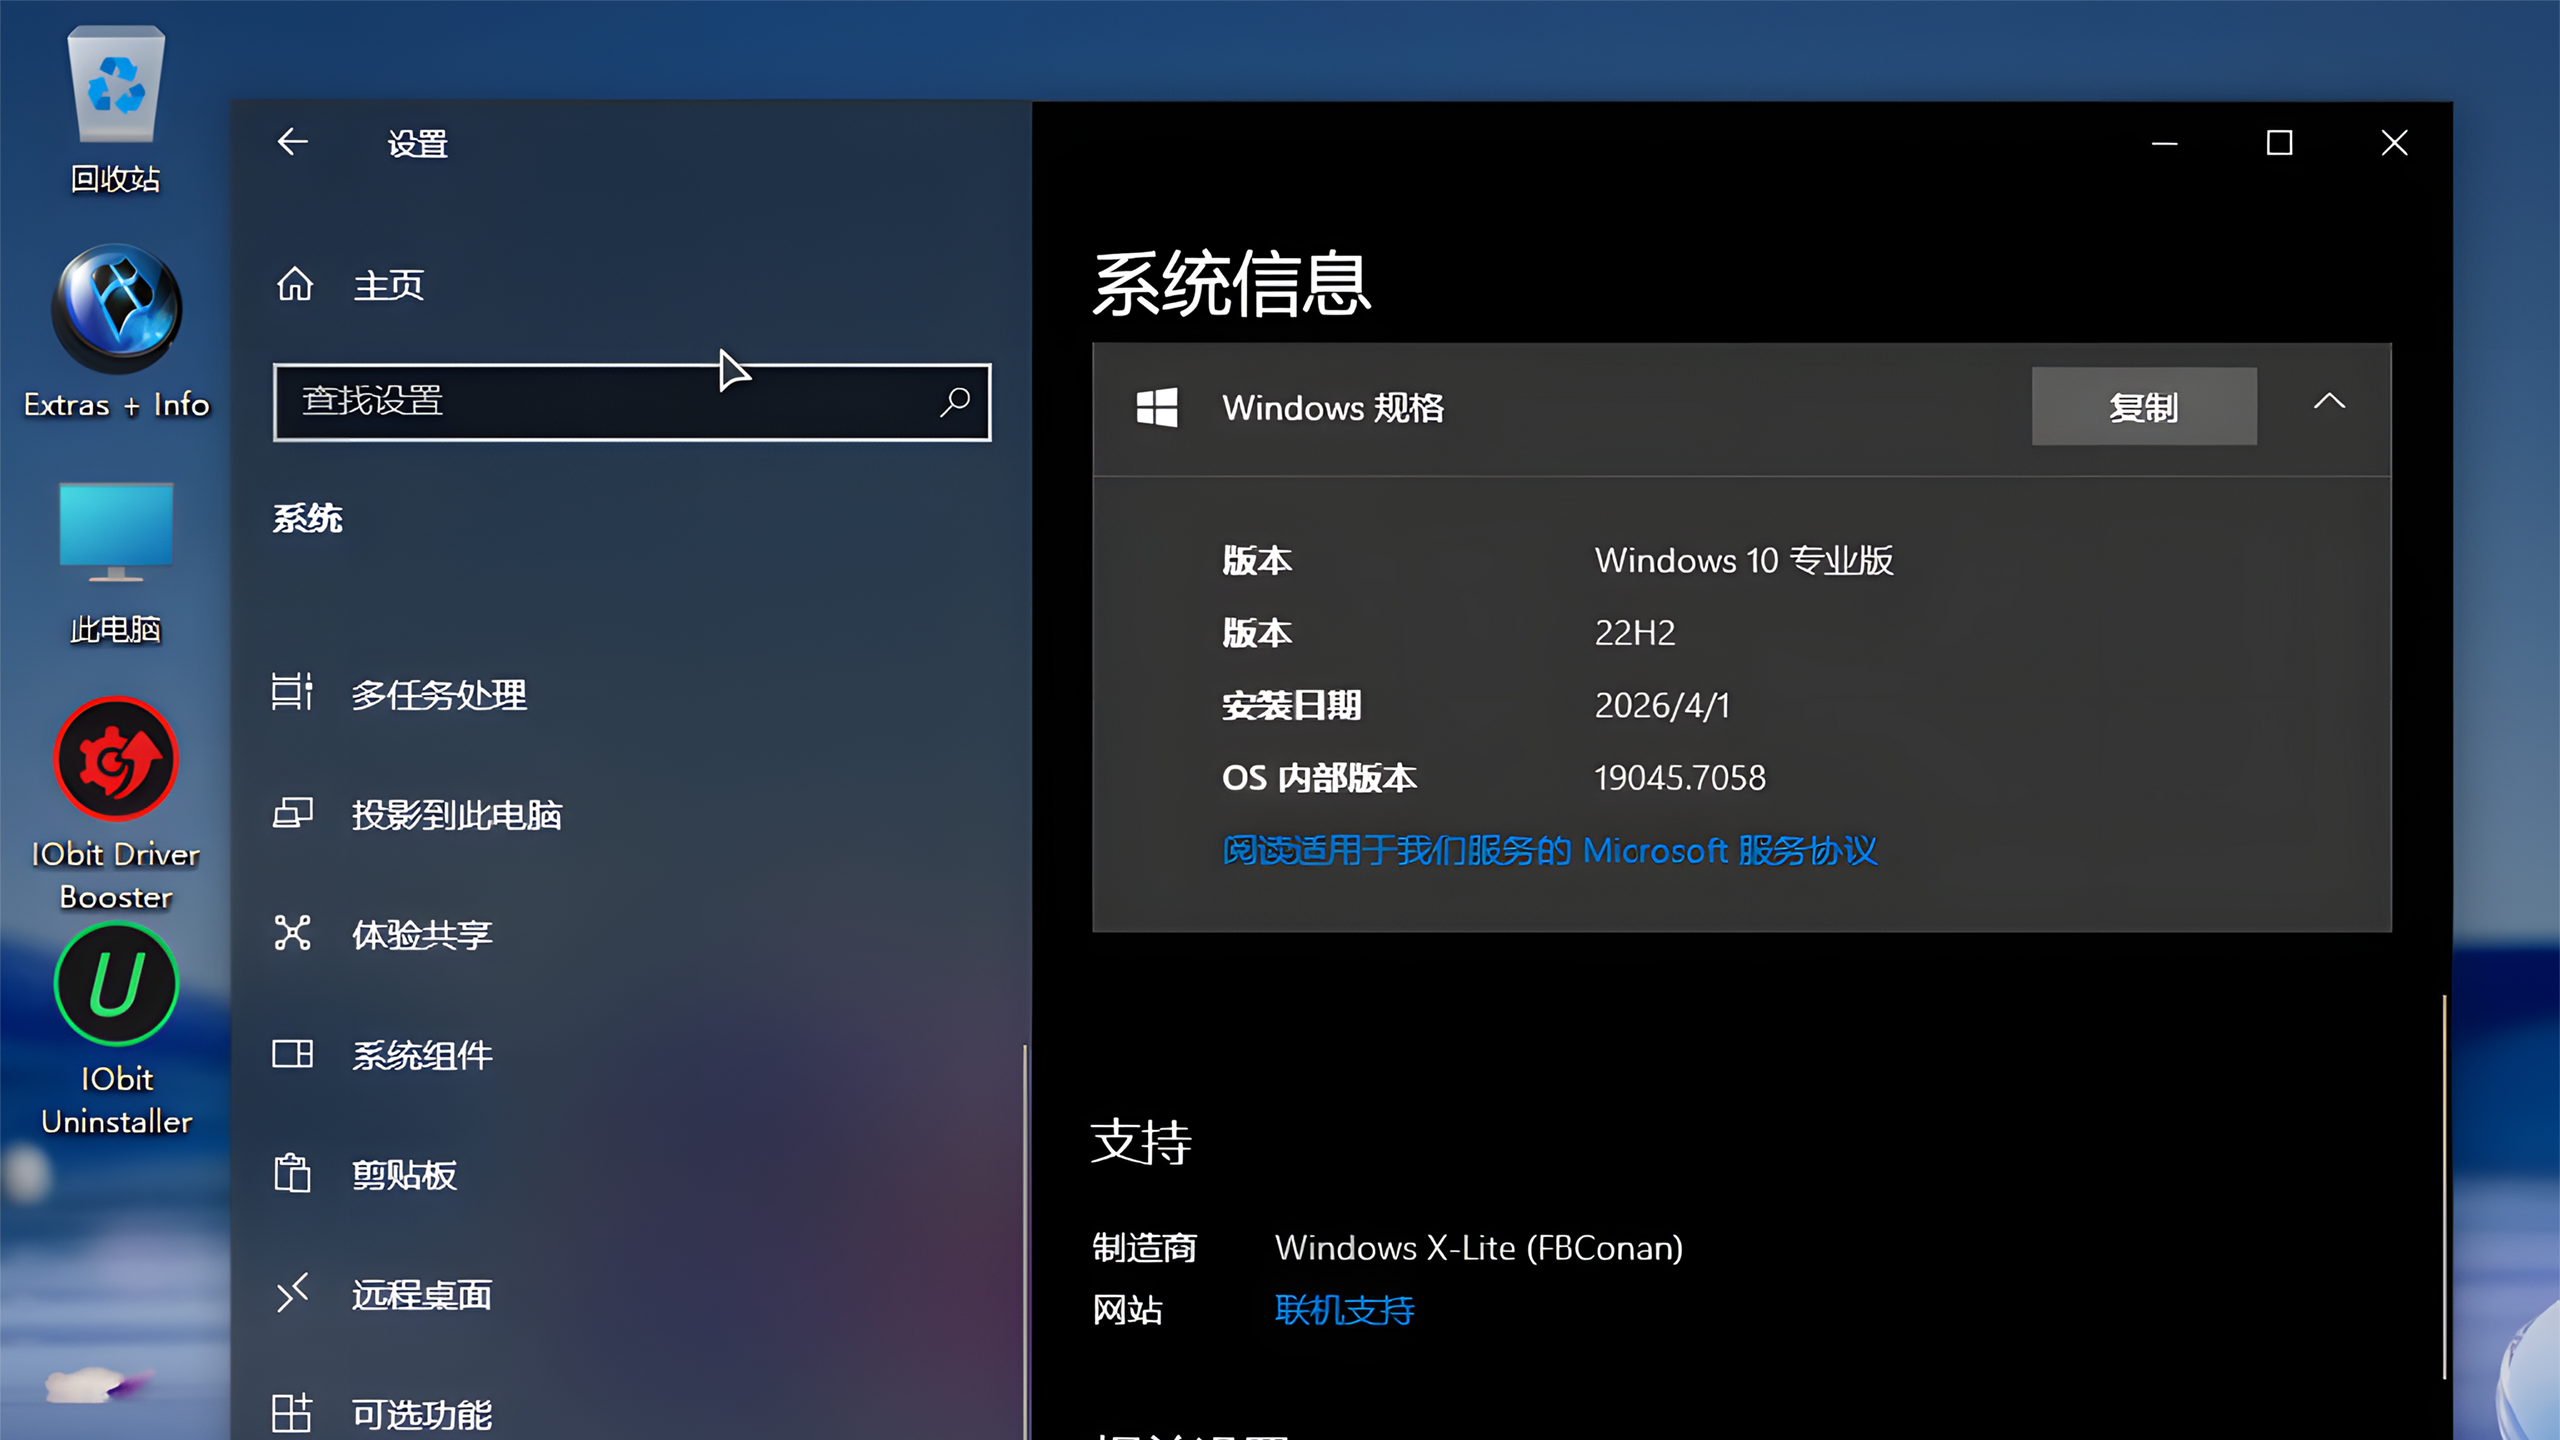Launch IObit Driver Booster desktop icon
This screenshot has height=1440, width=2560.
point(116,803)
